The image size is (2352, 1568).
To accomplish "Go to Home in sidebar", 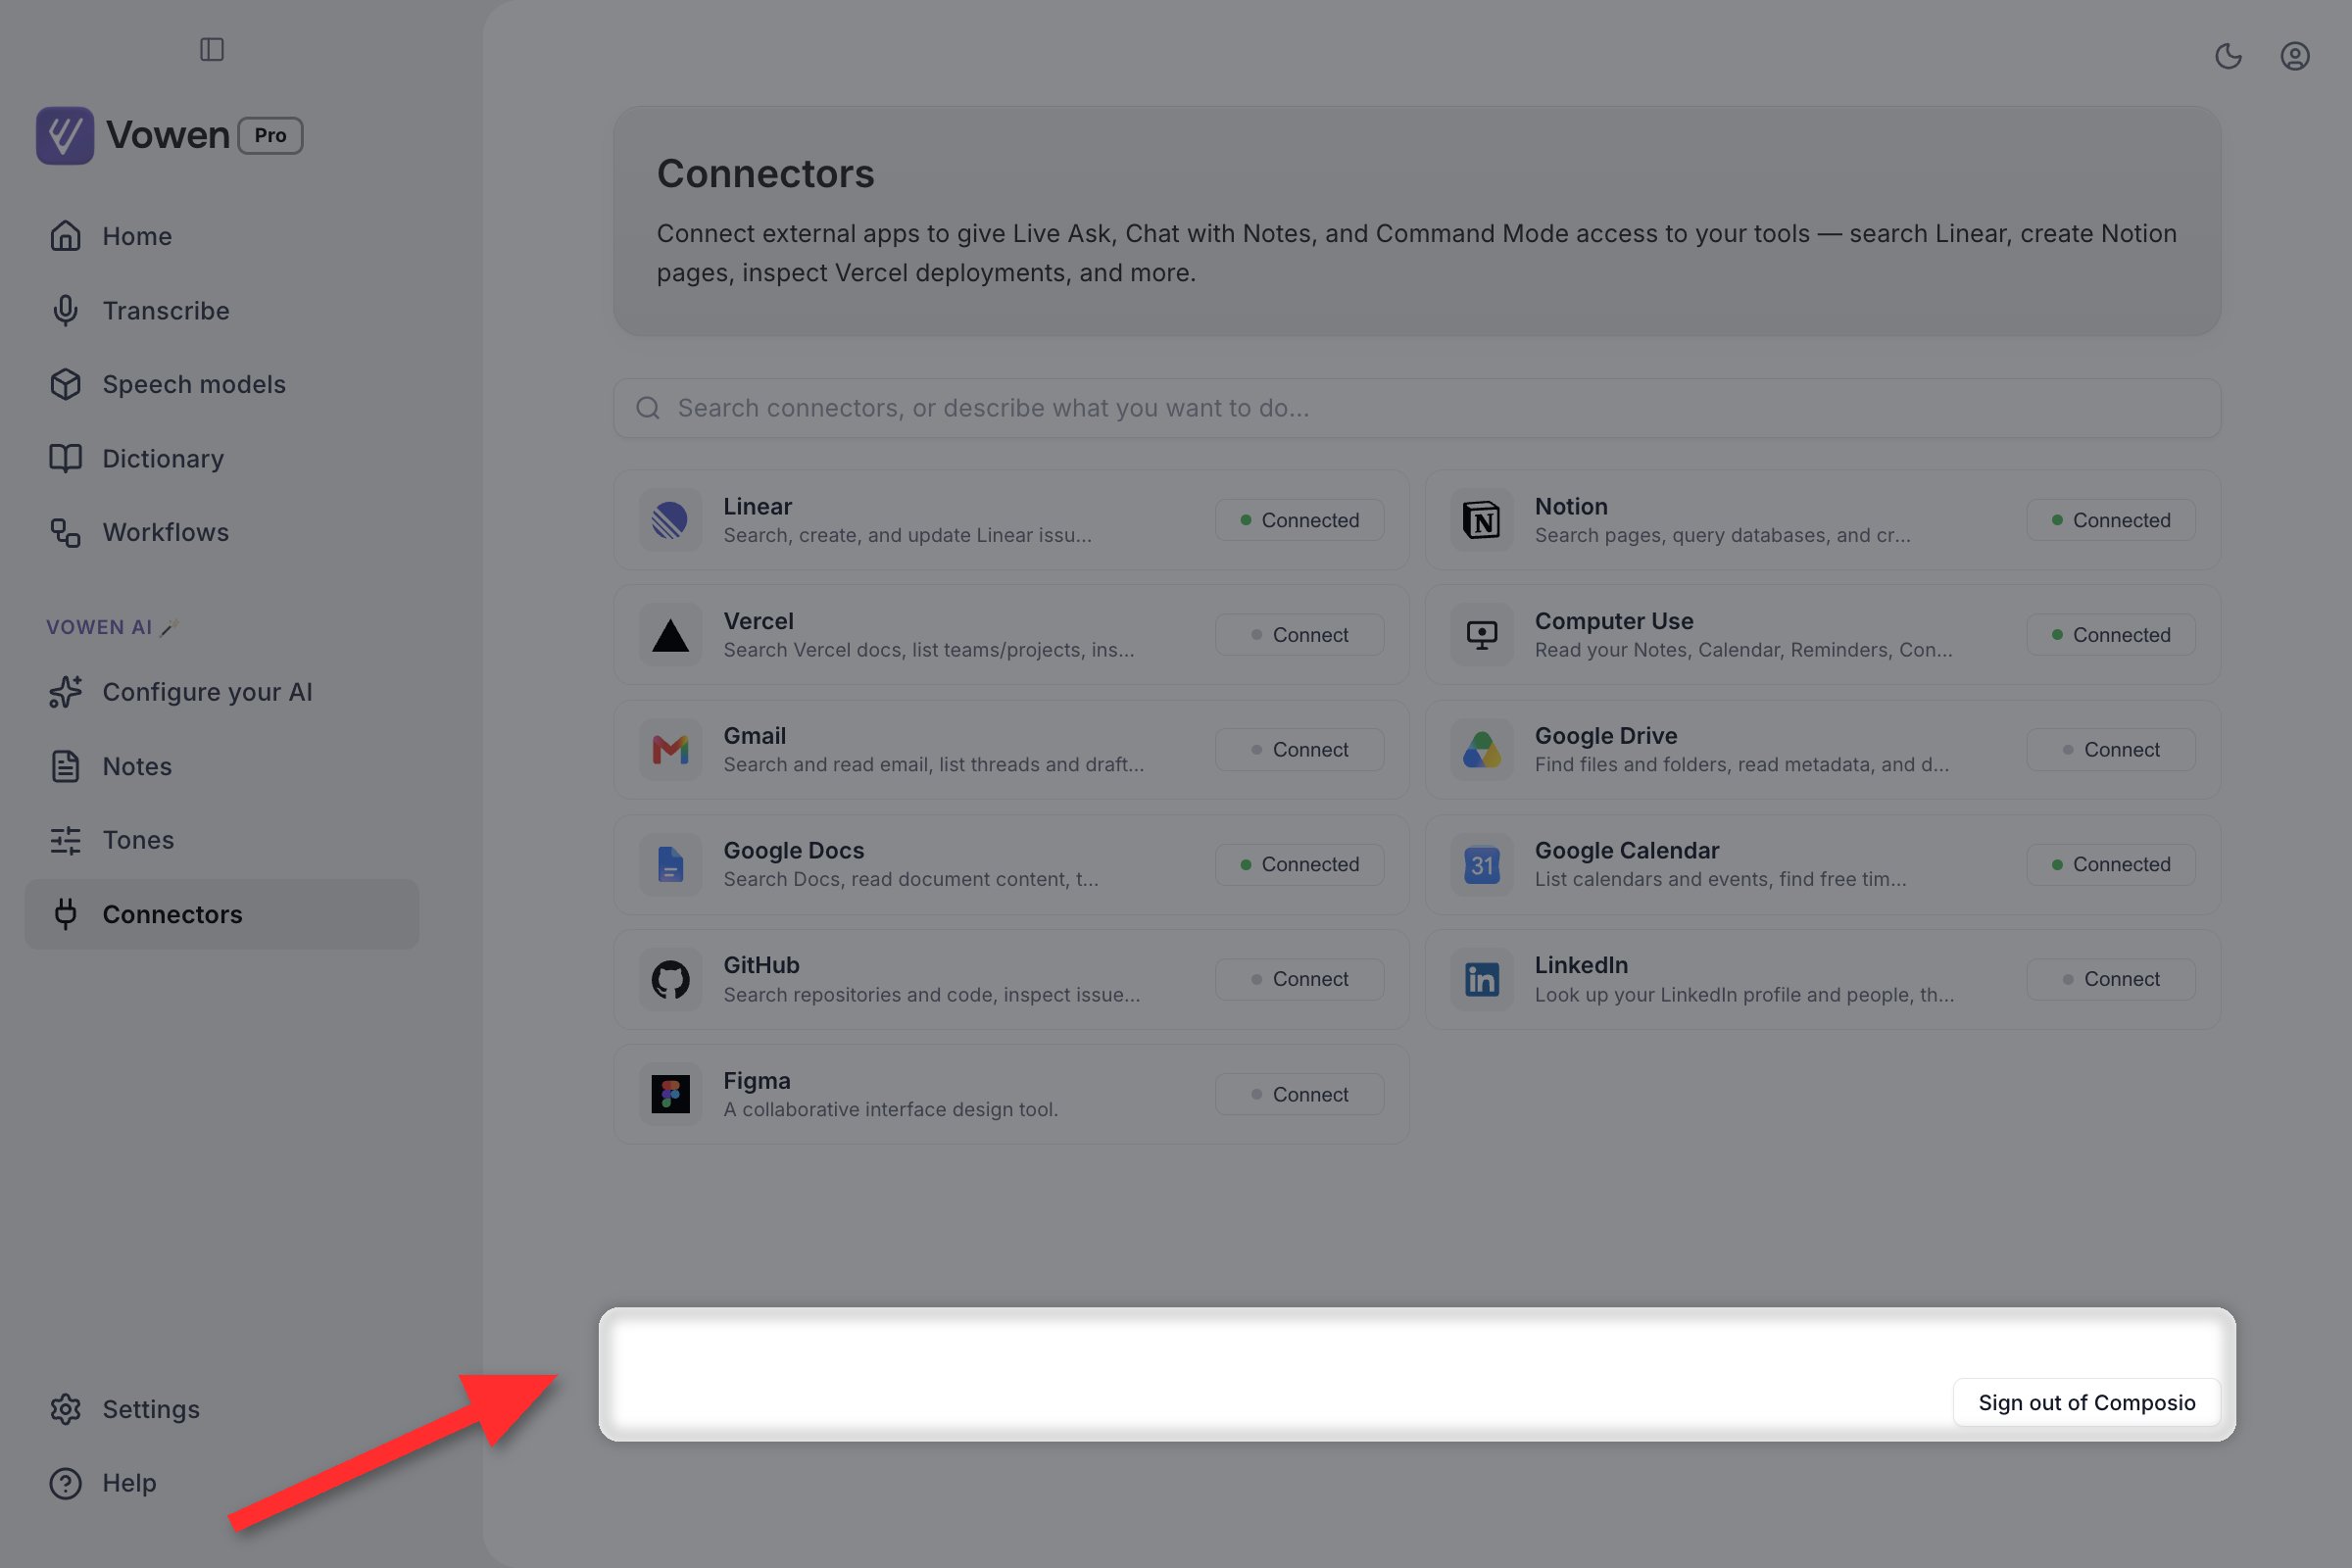I will point(222,236).
